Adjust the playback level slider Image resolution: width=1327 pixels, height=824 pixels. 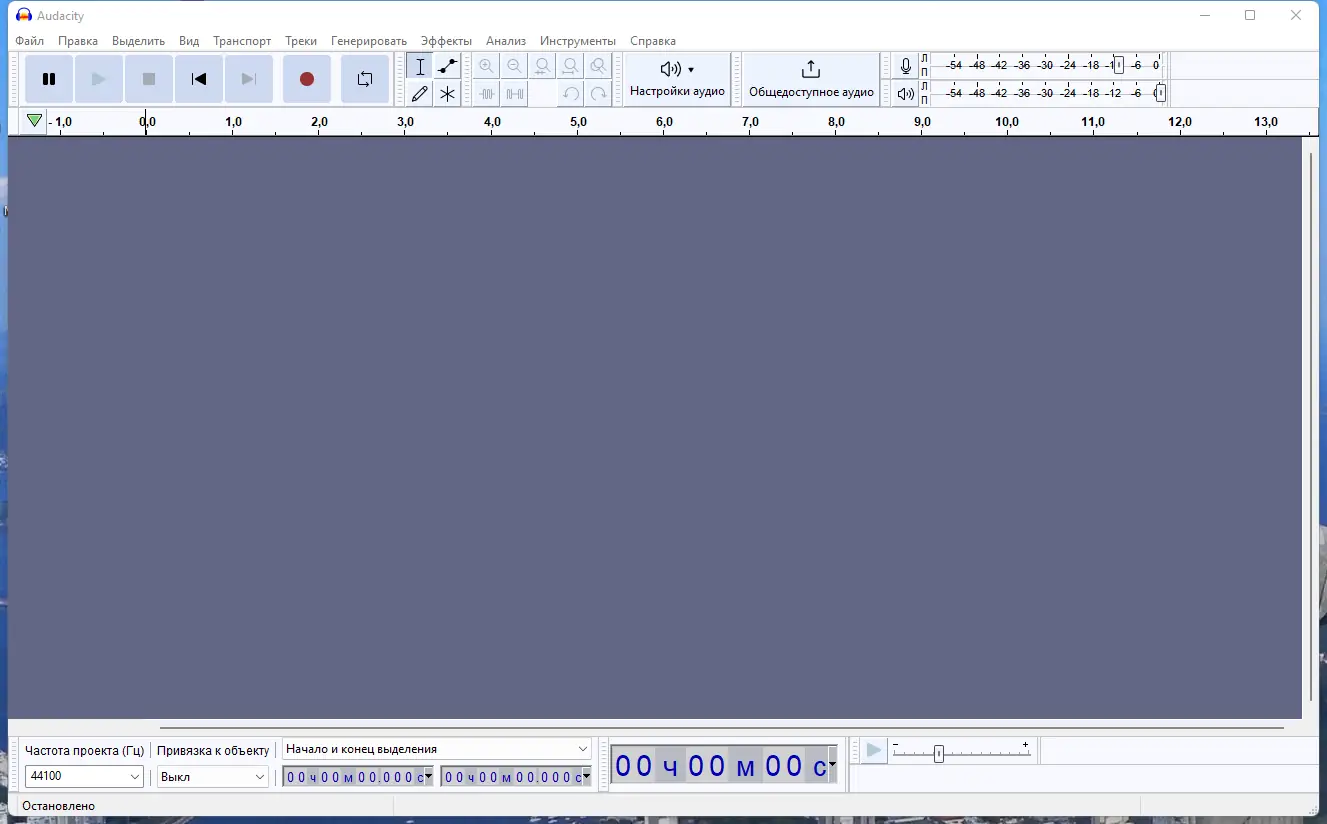point(1160,93)
